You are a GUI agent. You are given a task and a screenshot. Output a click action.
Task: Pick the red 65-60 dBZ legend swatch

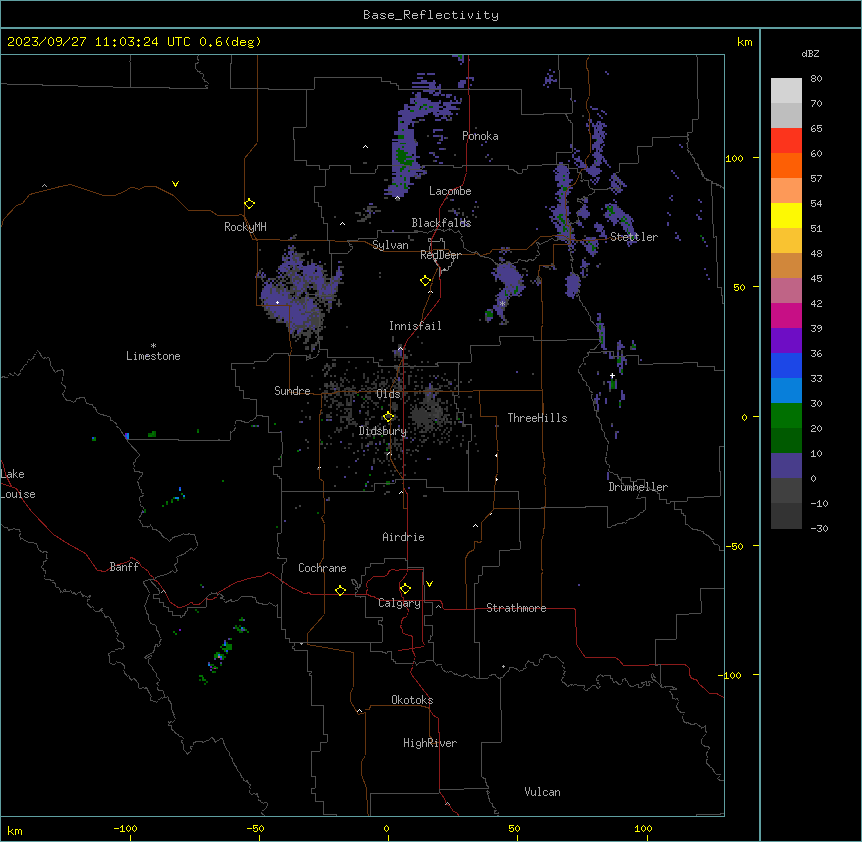[786, 140]
